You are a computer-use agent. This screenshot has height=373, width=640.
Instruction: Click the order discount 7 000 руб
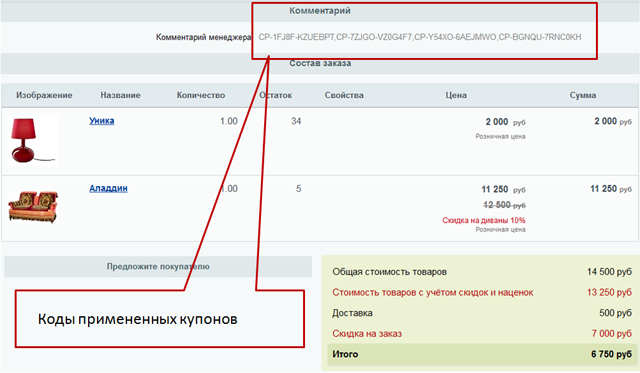coord(612,334)
